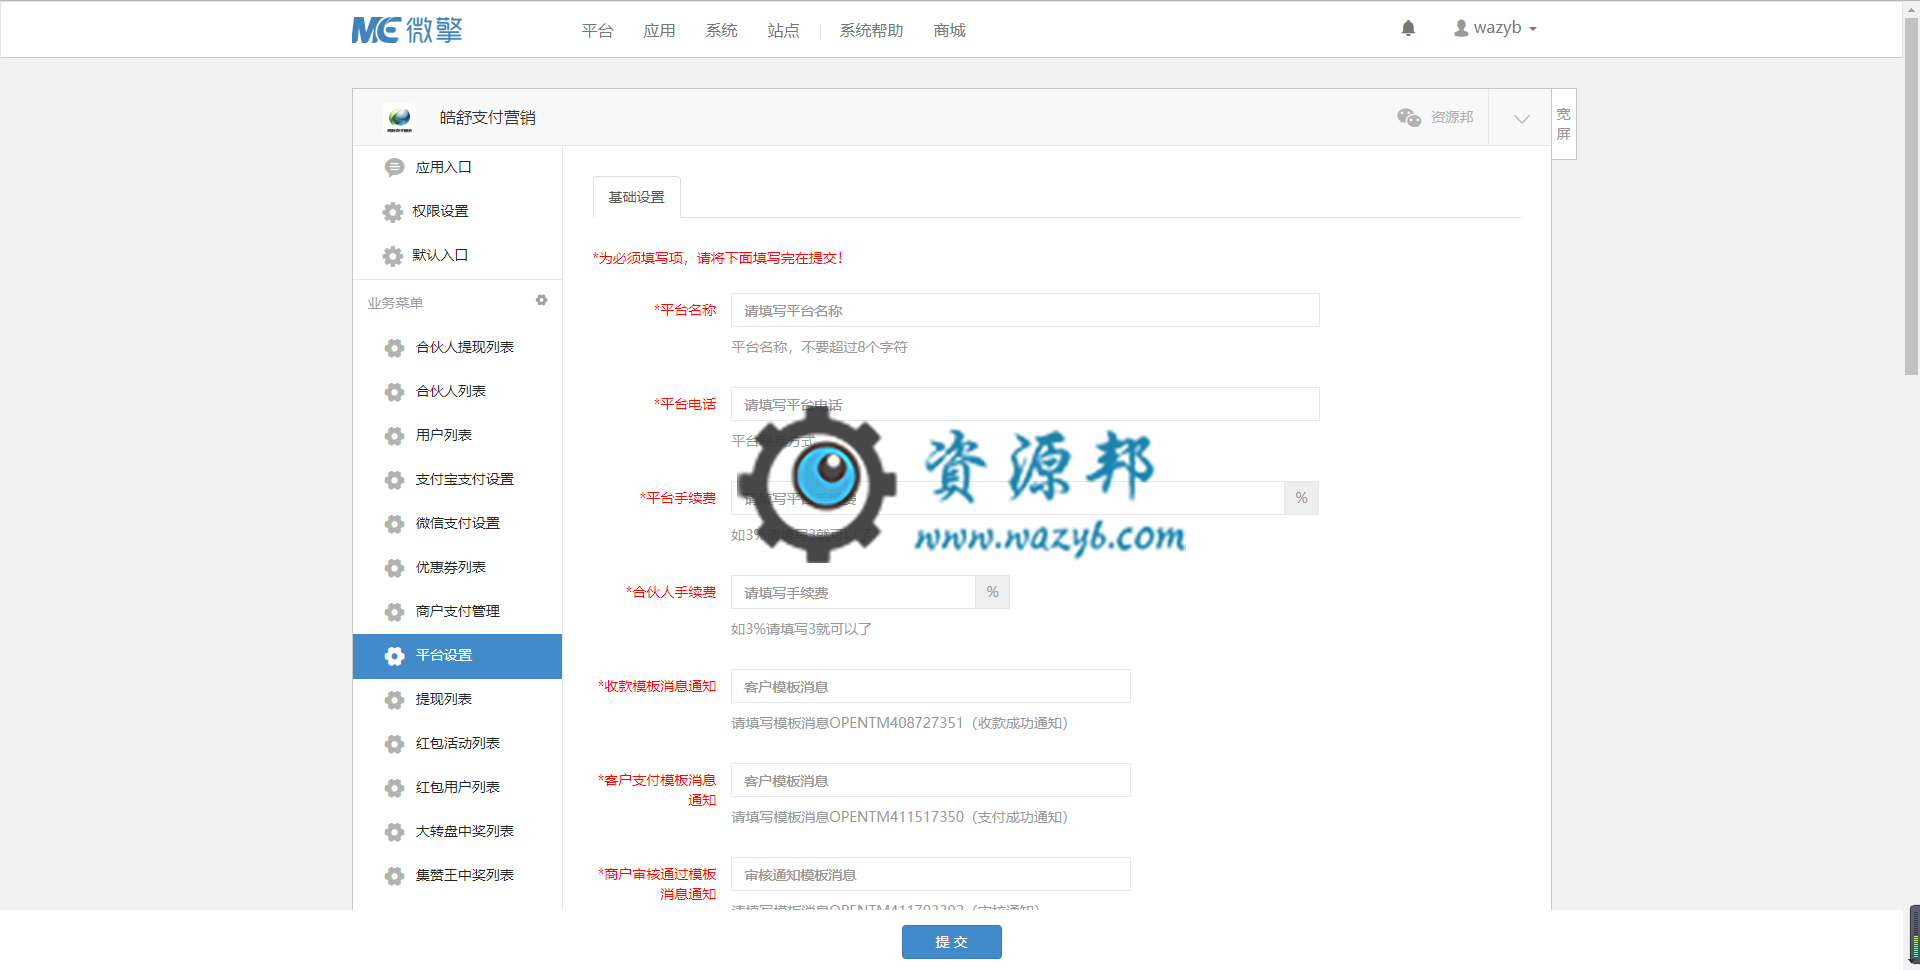Image resolution: width=1920 pixels, height=970 pixels.
Task: Click the 皓舒支付营销 title
Action: pyautogui.click(x=487, y=118)
